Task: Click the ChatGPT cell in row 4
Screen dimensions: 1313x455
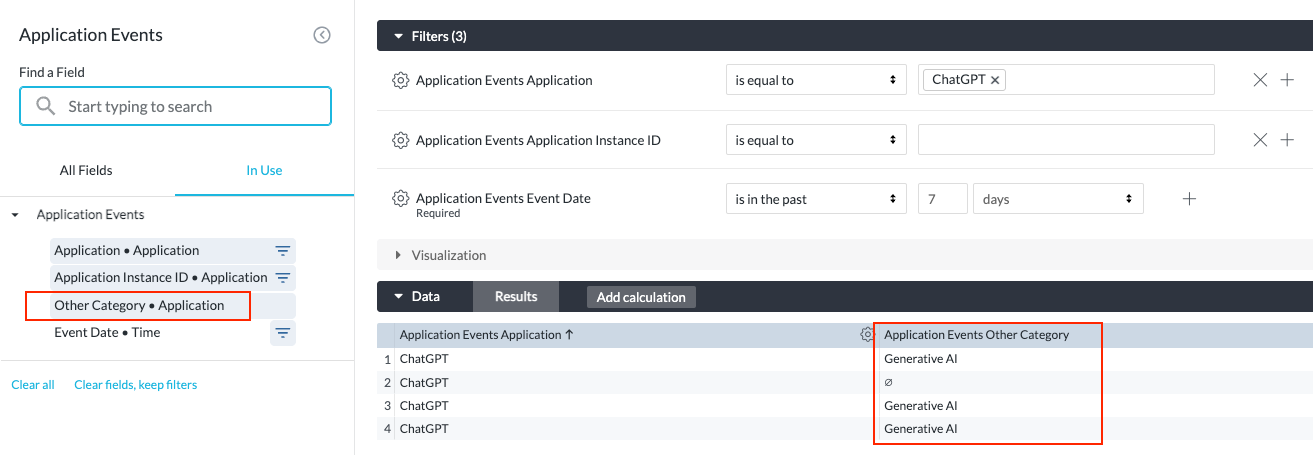Action: point(424,428)
